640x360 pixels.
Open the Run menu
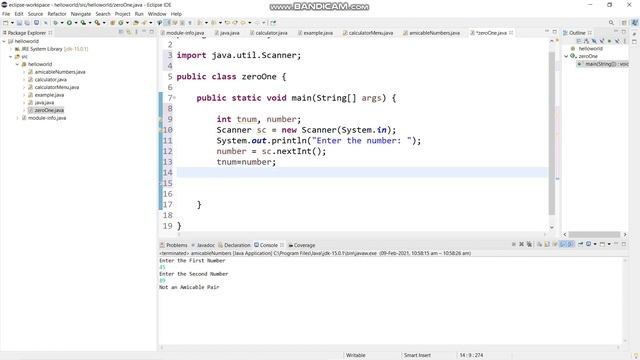tap(139, 14)
